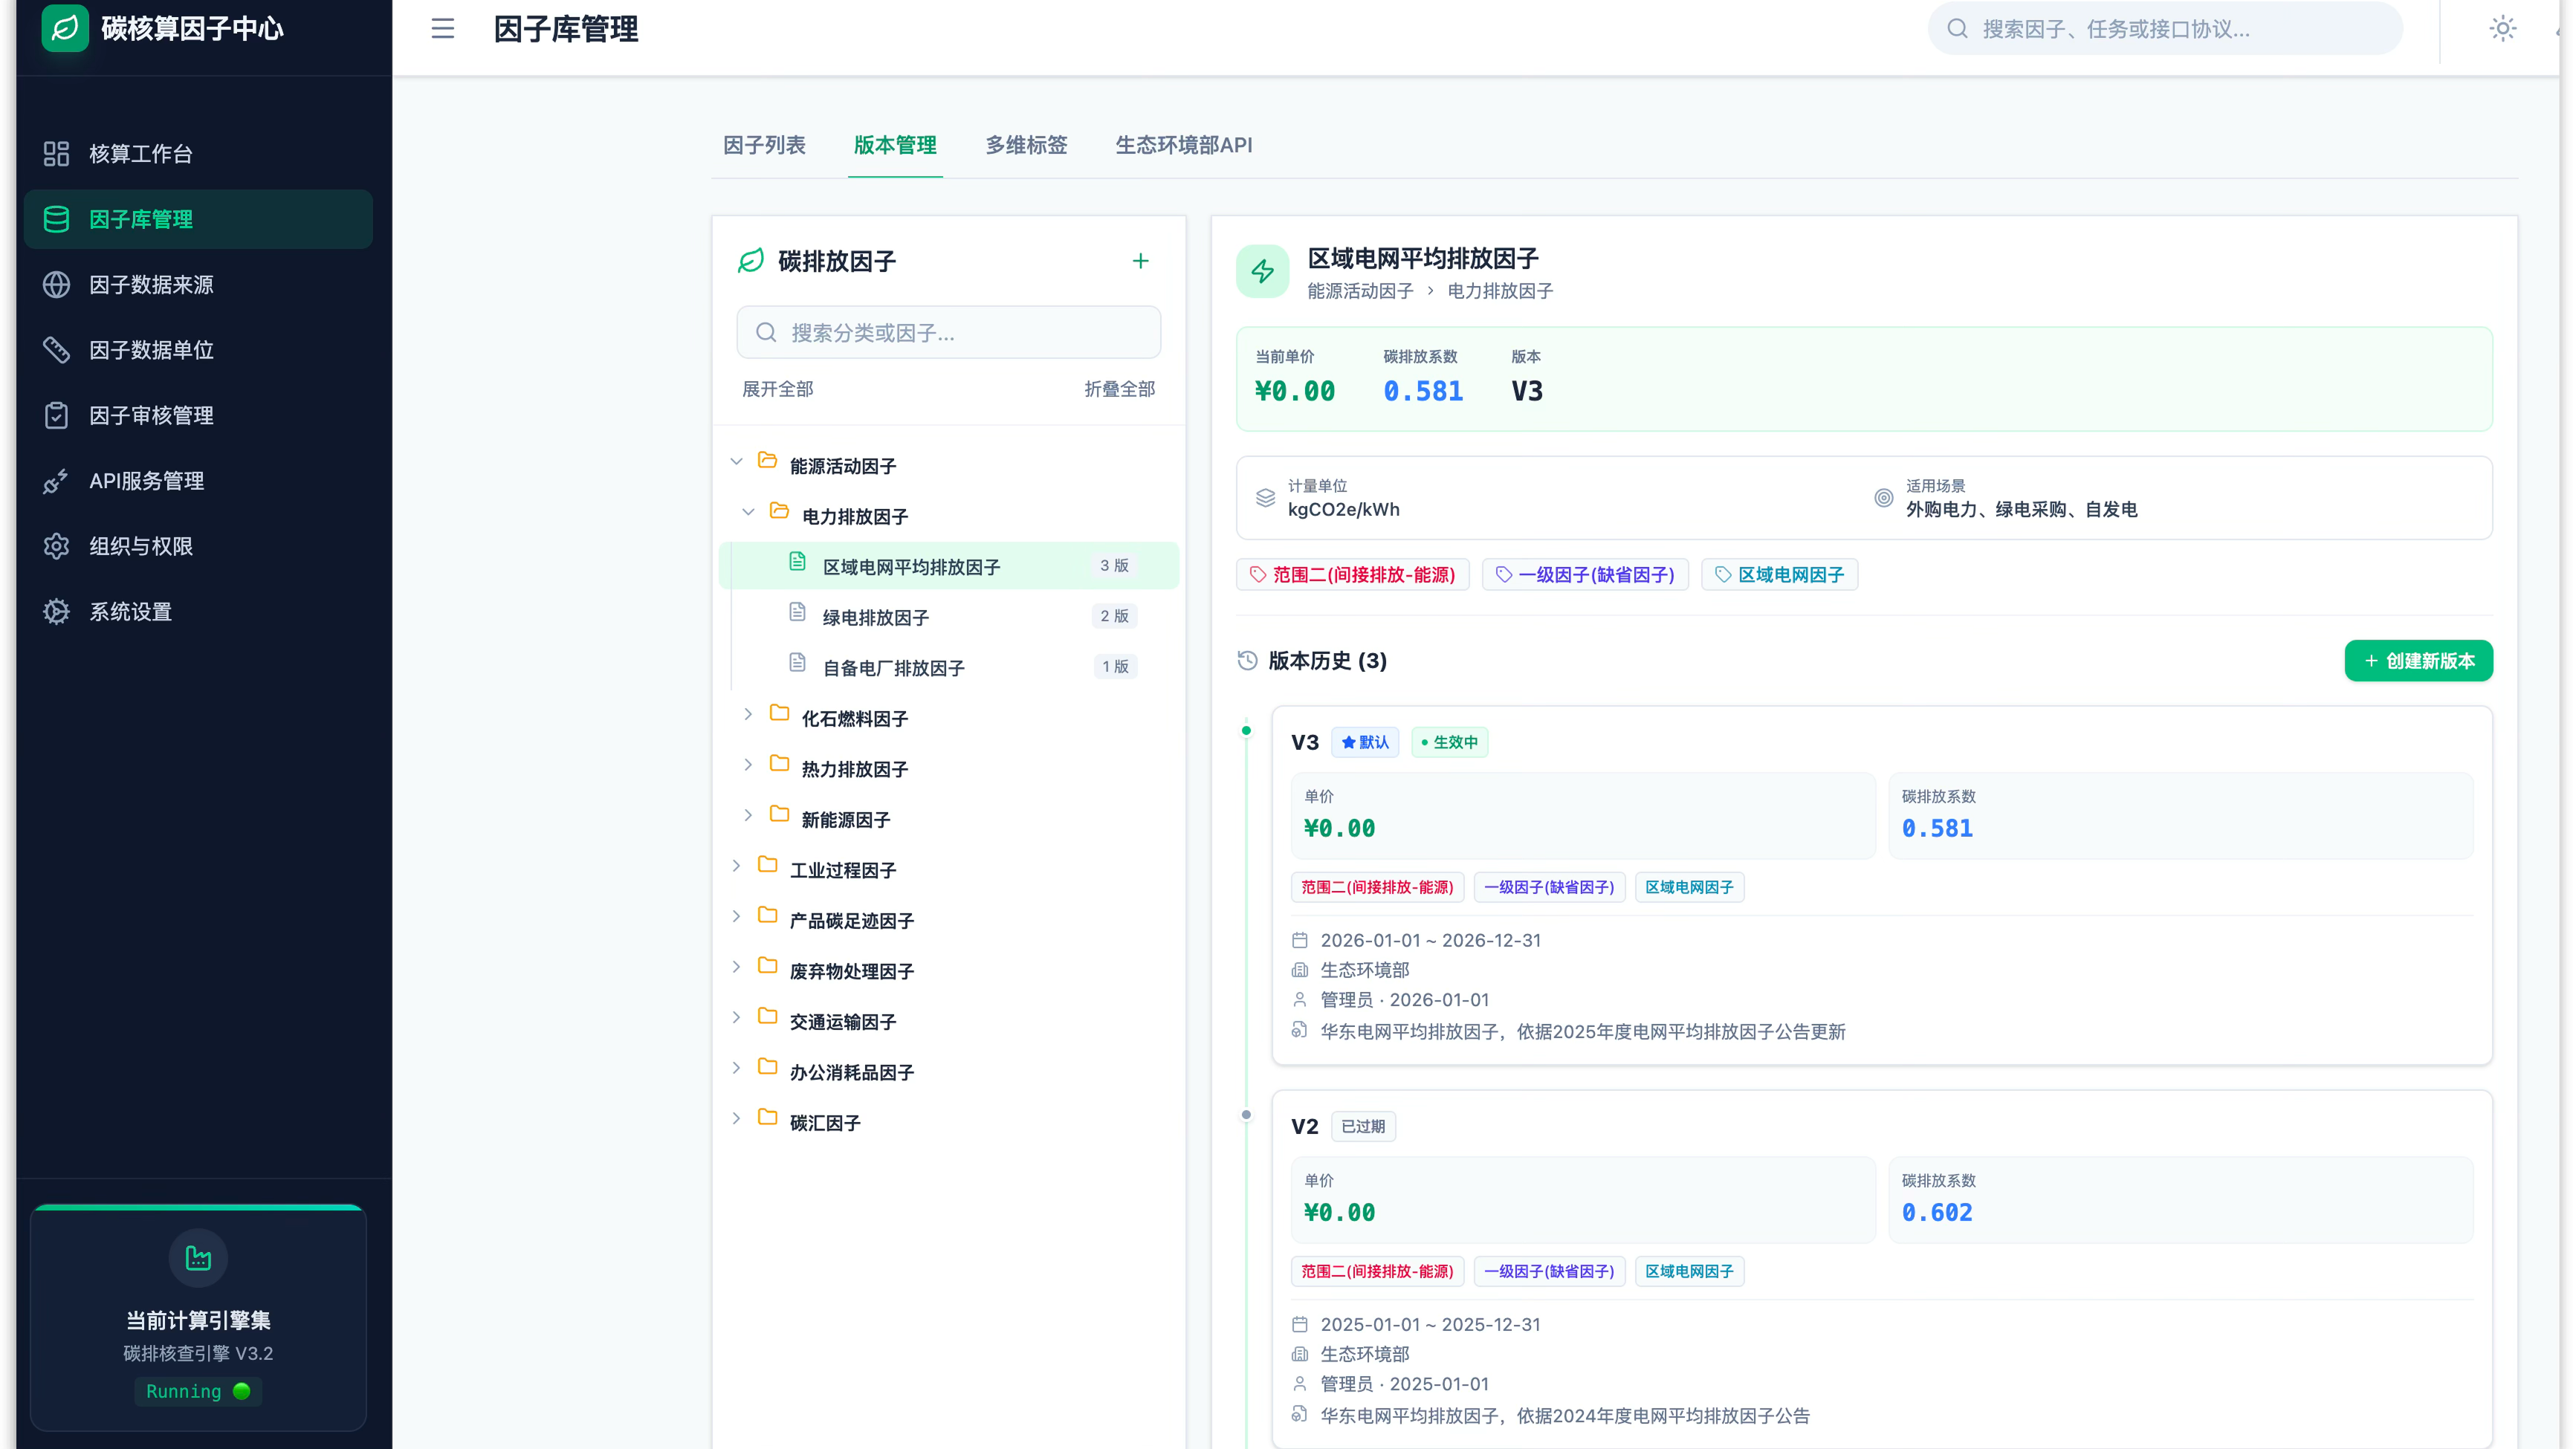Go to 因子数据来源 in sidebar
The width and height of the screenshot is (2576, 1449).
[198, 284]
